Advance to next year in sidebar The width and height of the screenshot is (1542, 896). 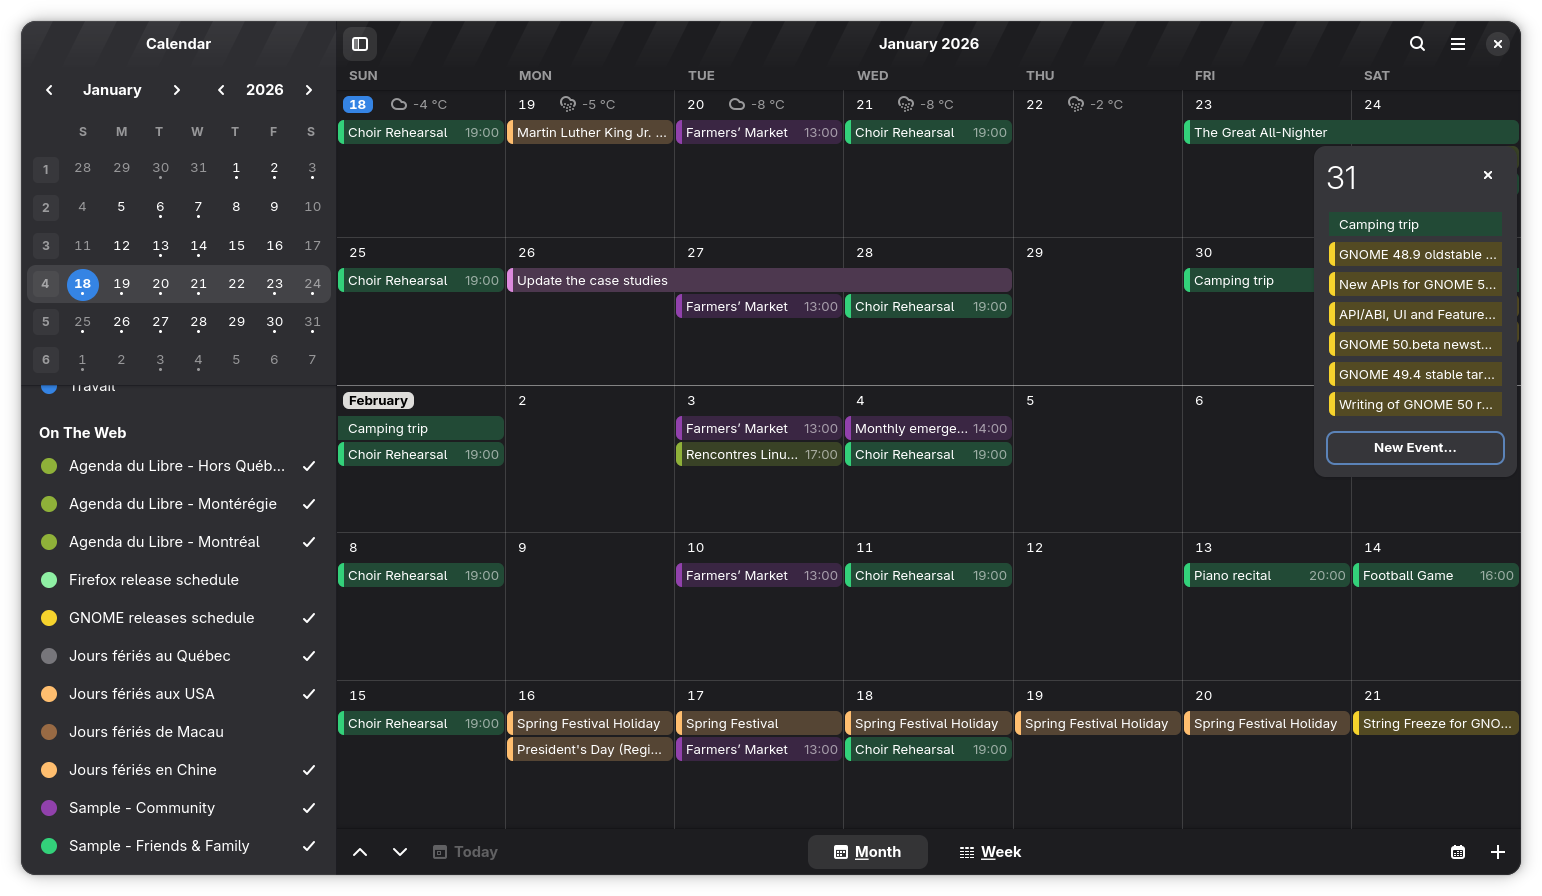tap(309, 90)
